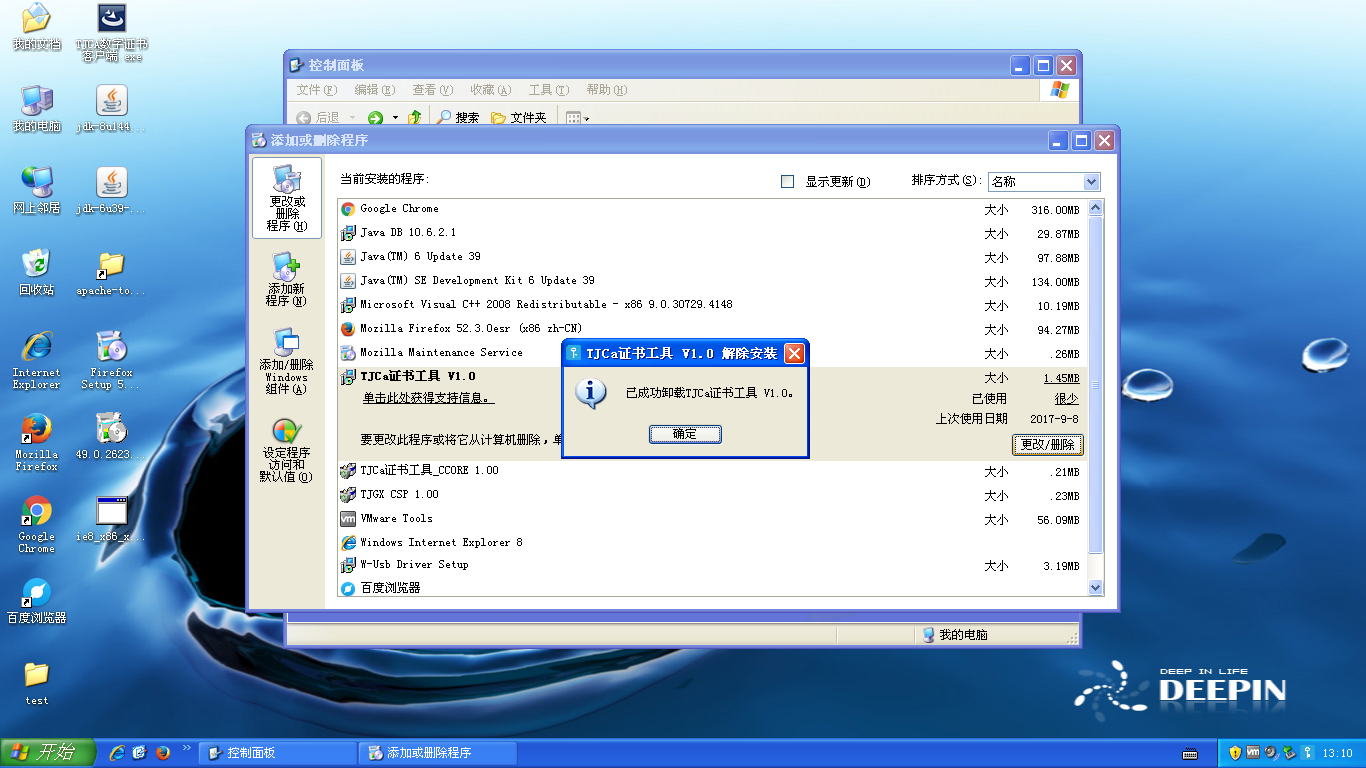Open 工具 menu in 控制面板 window
This screenshot has height=768, width=1366.
[548, 90]
